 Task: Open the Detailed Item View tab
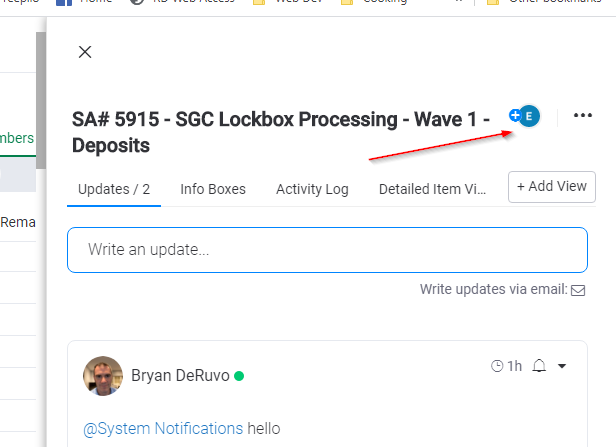point(432,189)
